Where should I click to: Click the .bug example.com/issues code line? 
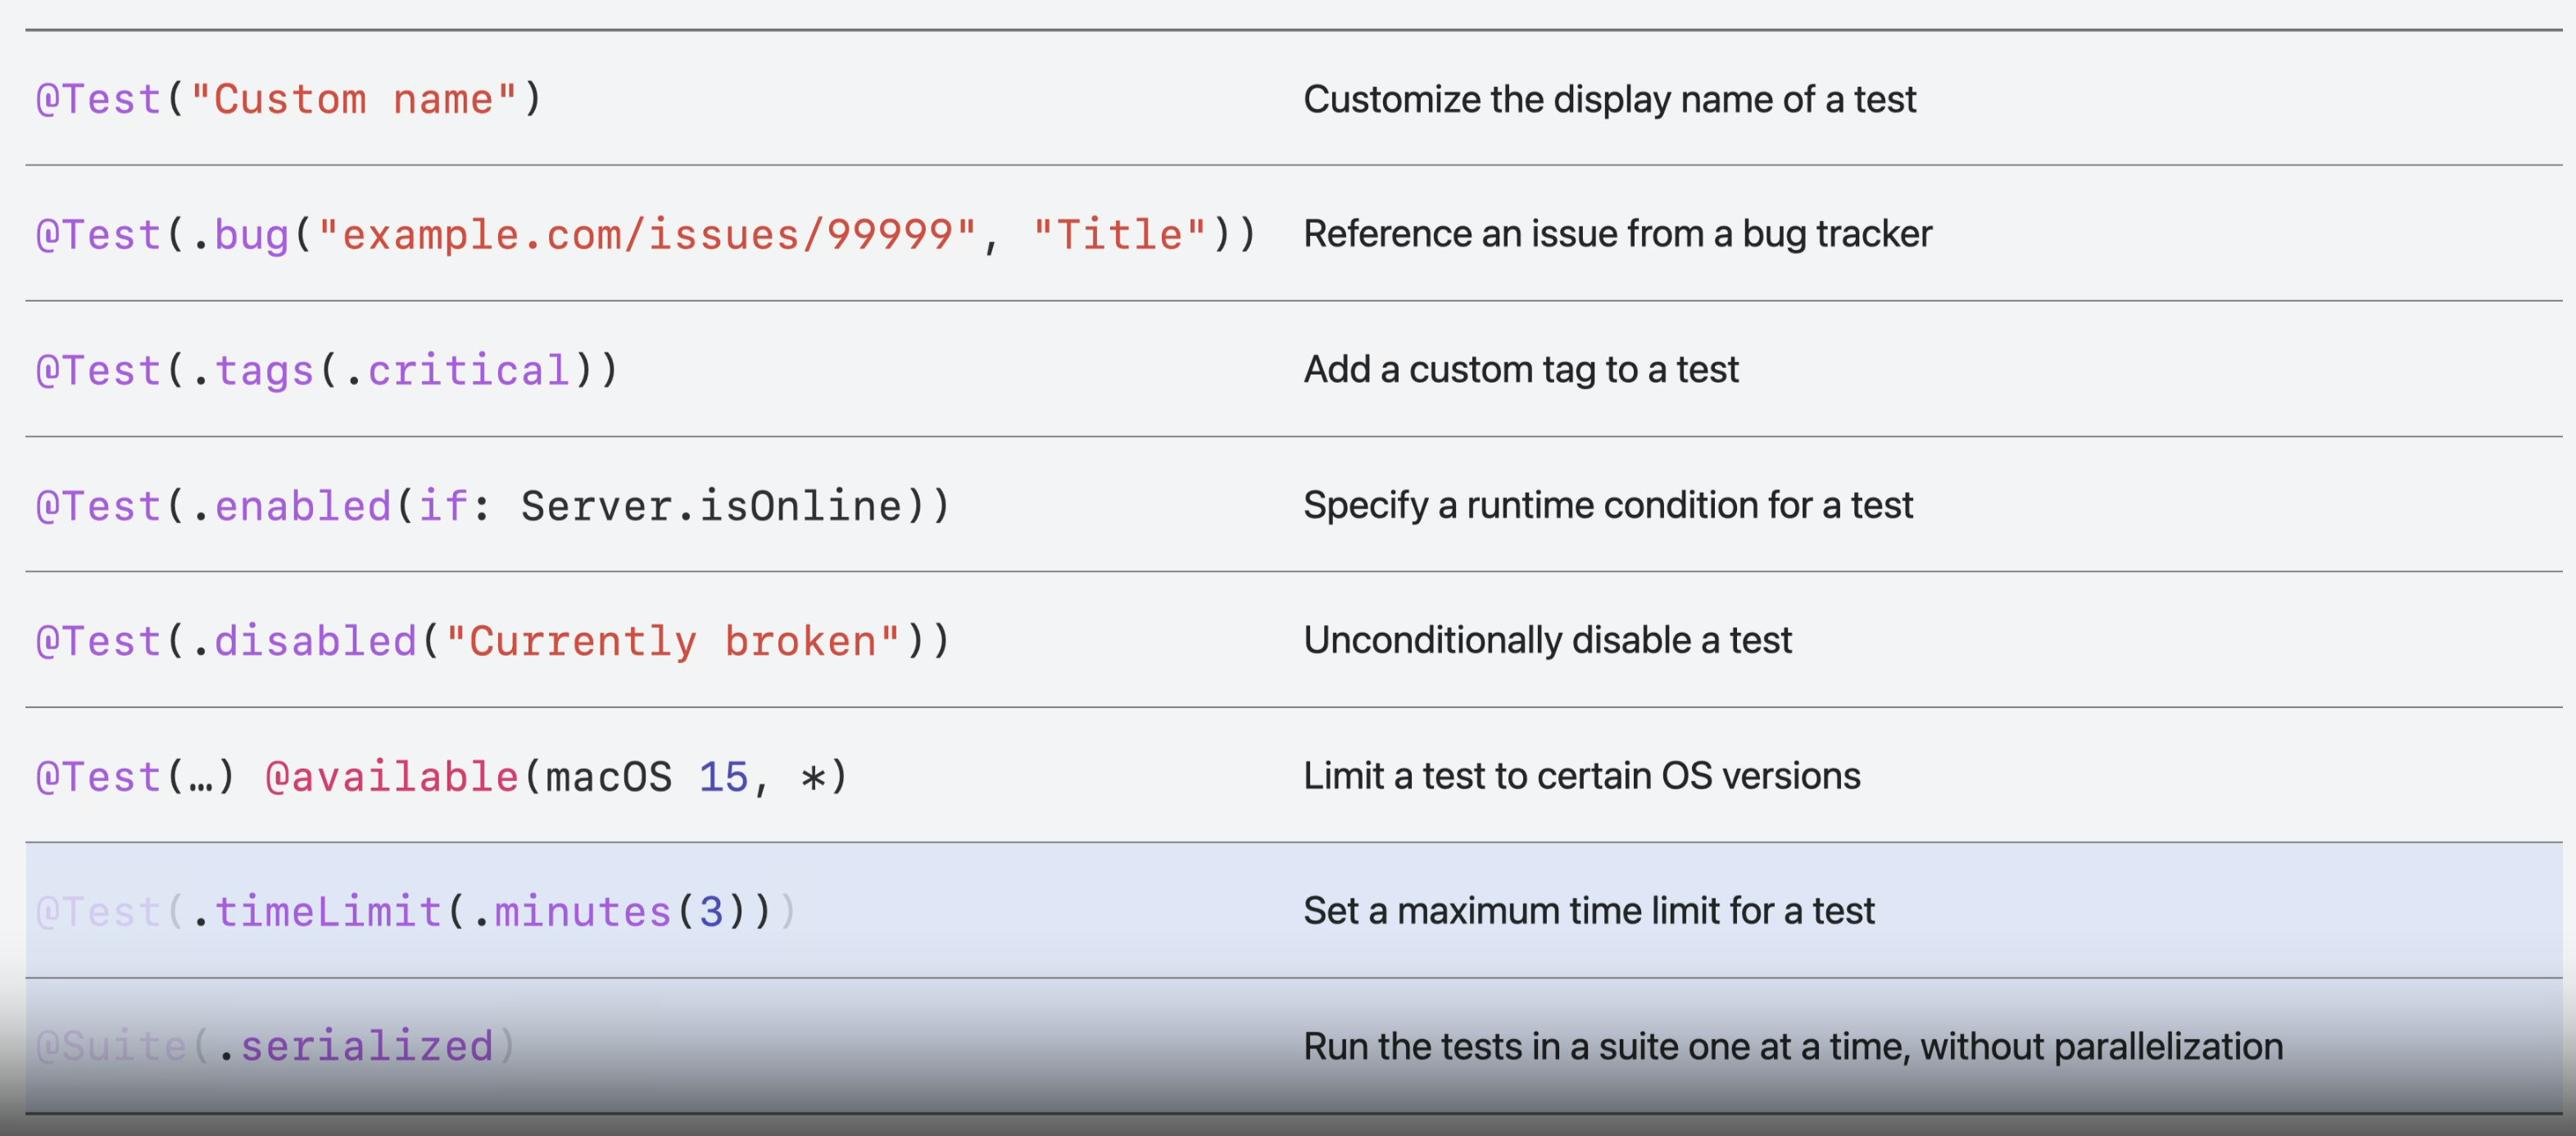tap(645, 235)
